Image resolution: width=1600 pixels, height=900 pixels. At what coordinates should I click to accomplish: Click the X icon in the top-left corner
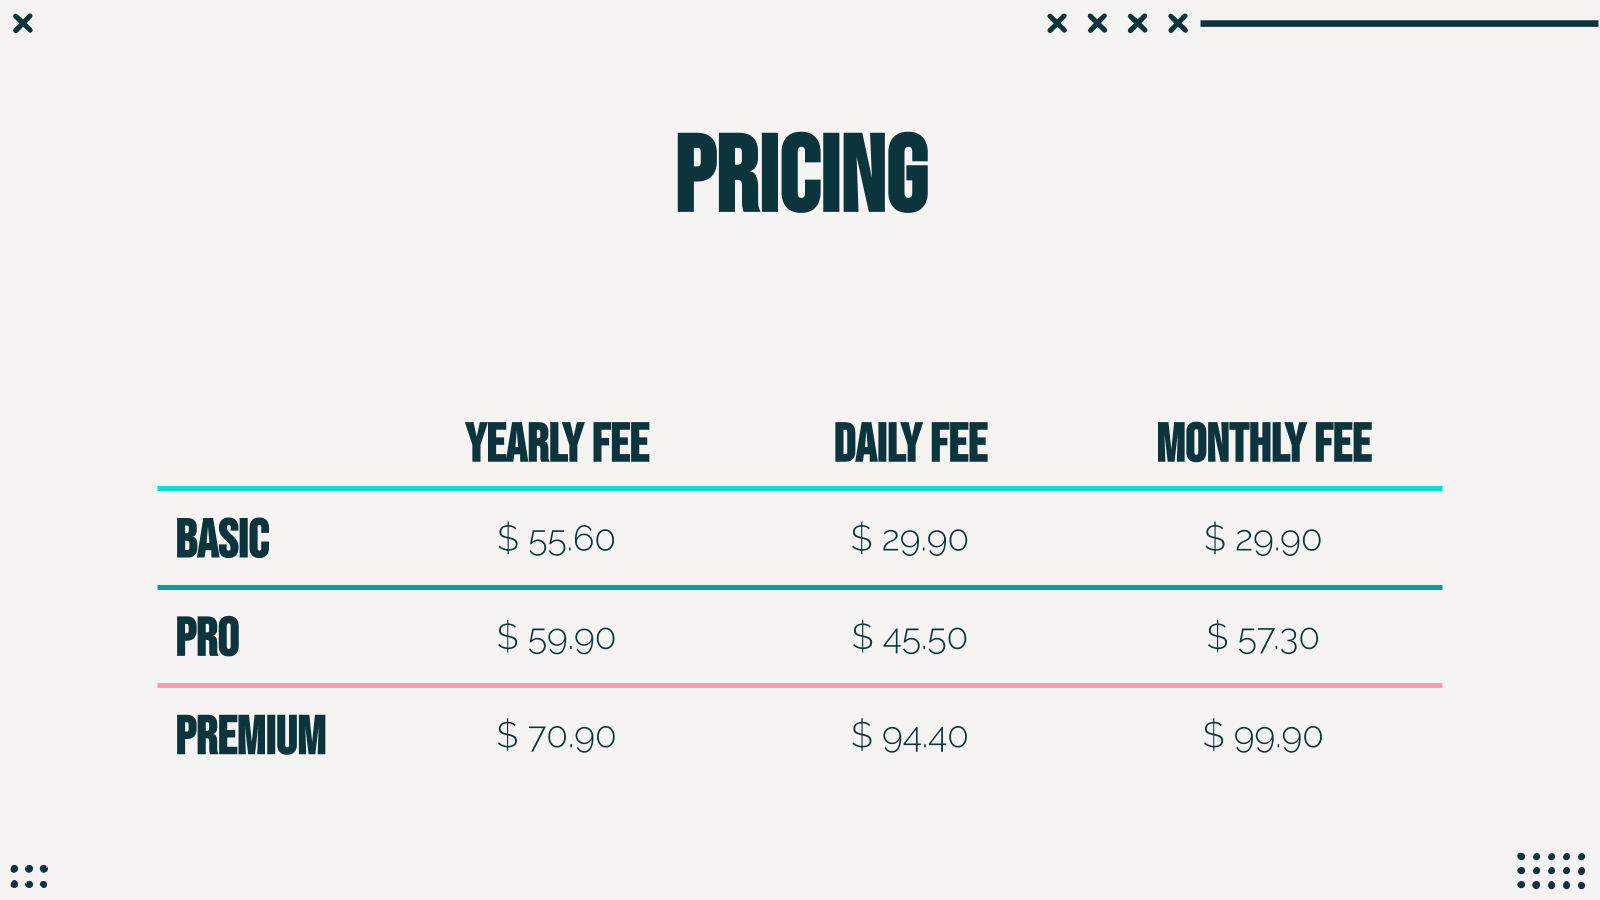click(x=23, y=23)
